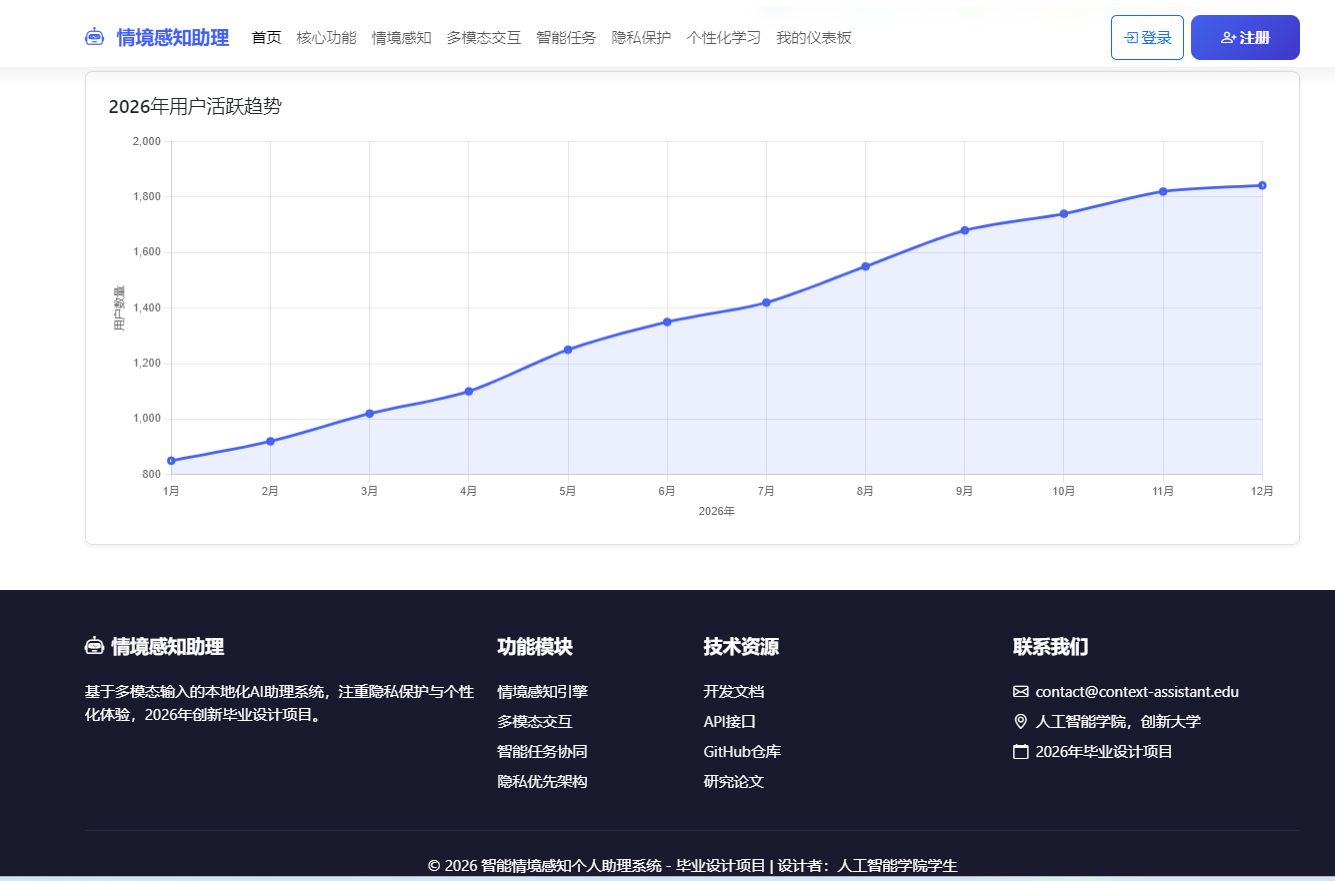Viewport: 1335px width, 881px height.
Task: Click the 7月 data point on chart
Action: 766,302
